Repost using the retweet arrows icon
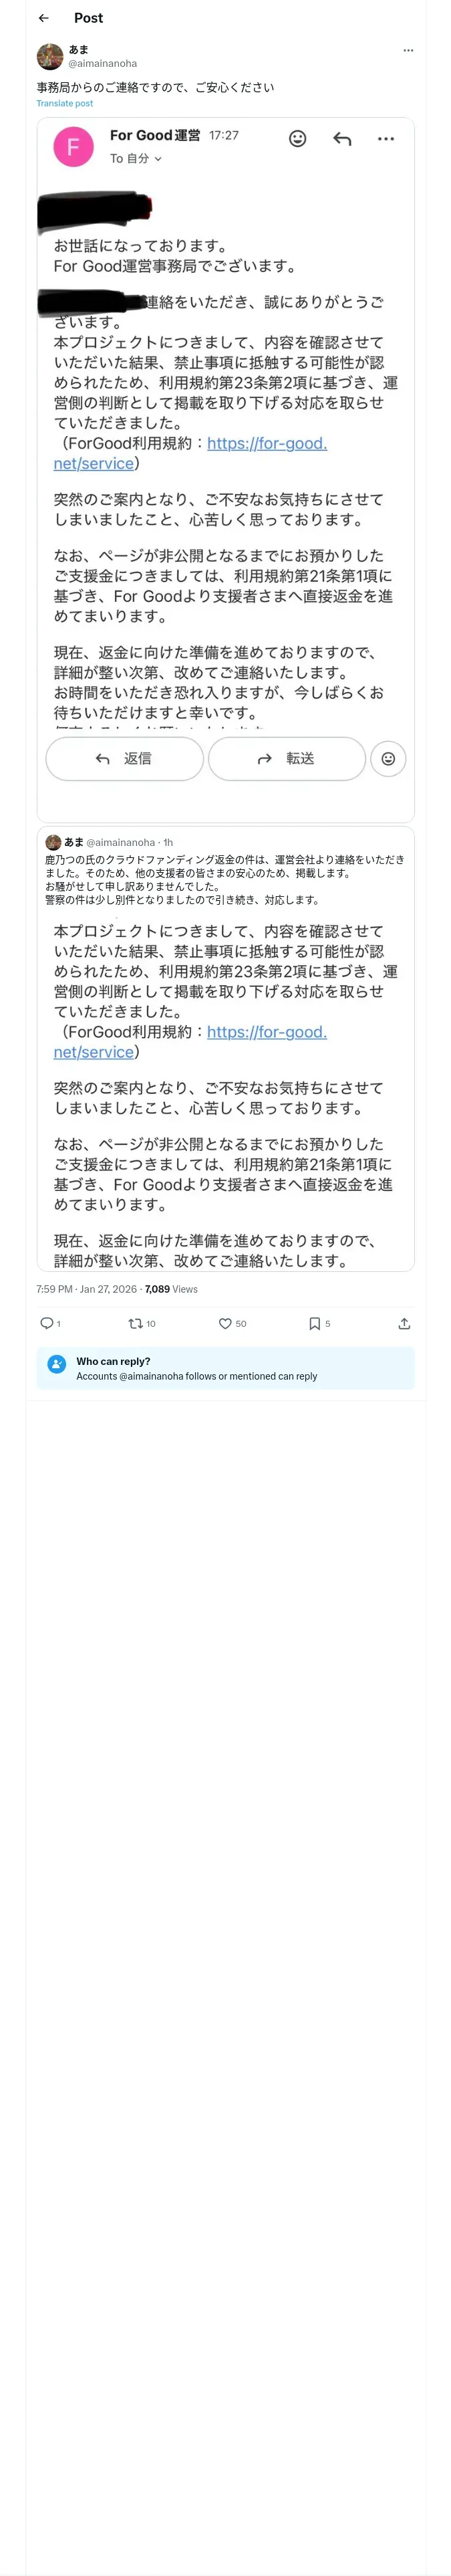Image resolution: width=451 pixels, height=2576 pixels. point(135,1323)
